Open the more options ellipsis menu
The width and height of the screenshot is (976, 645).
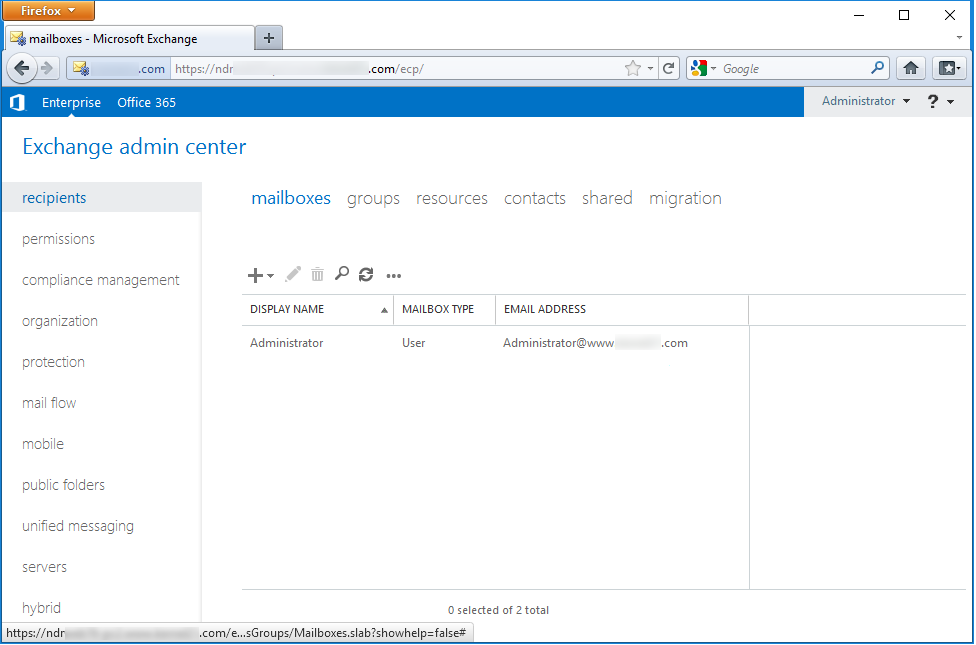pyautogui.click(x=393, y=275)
